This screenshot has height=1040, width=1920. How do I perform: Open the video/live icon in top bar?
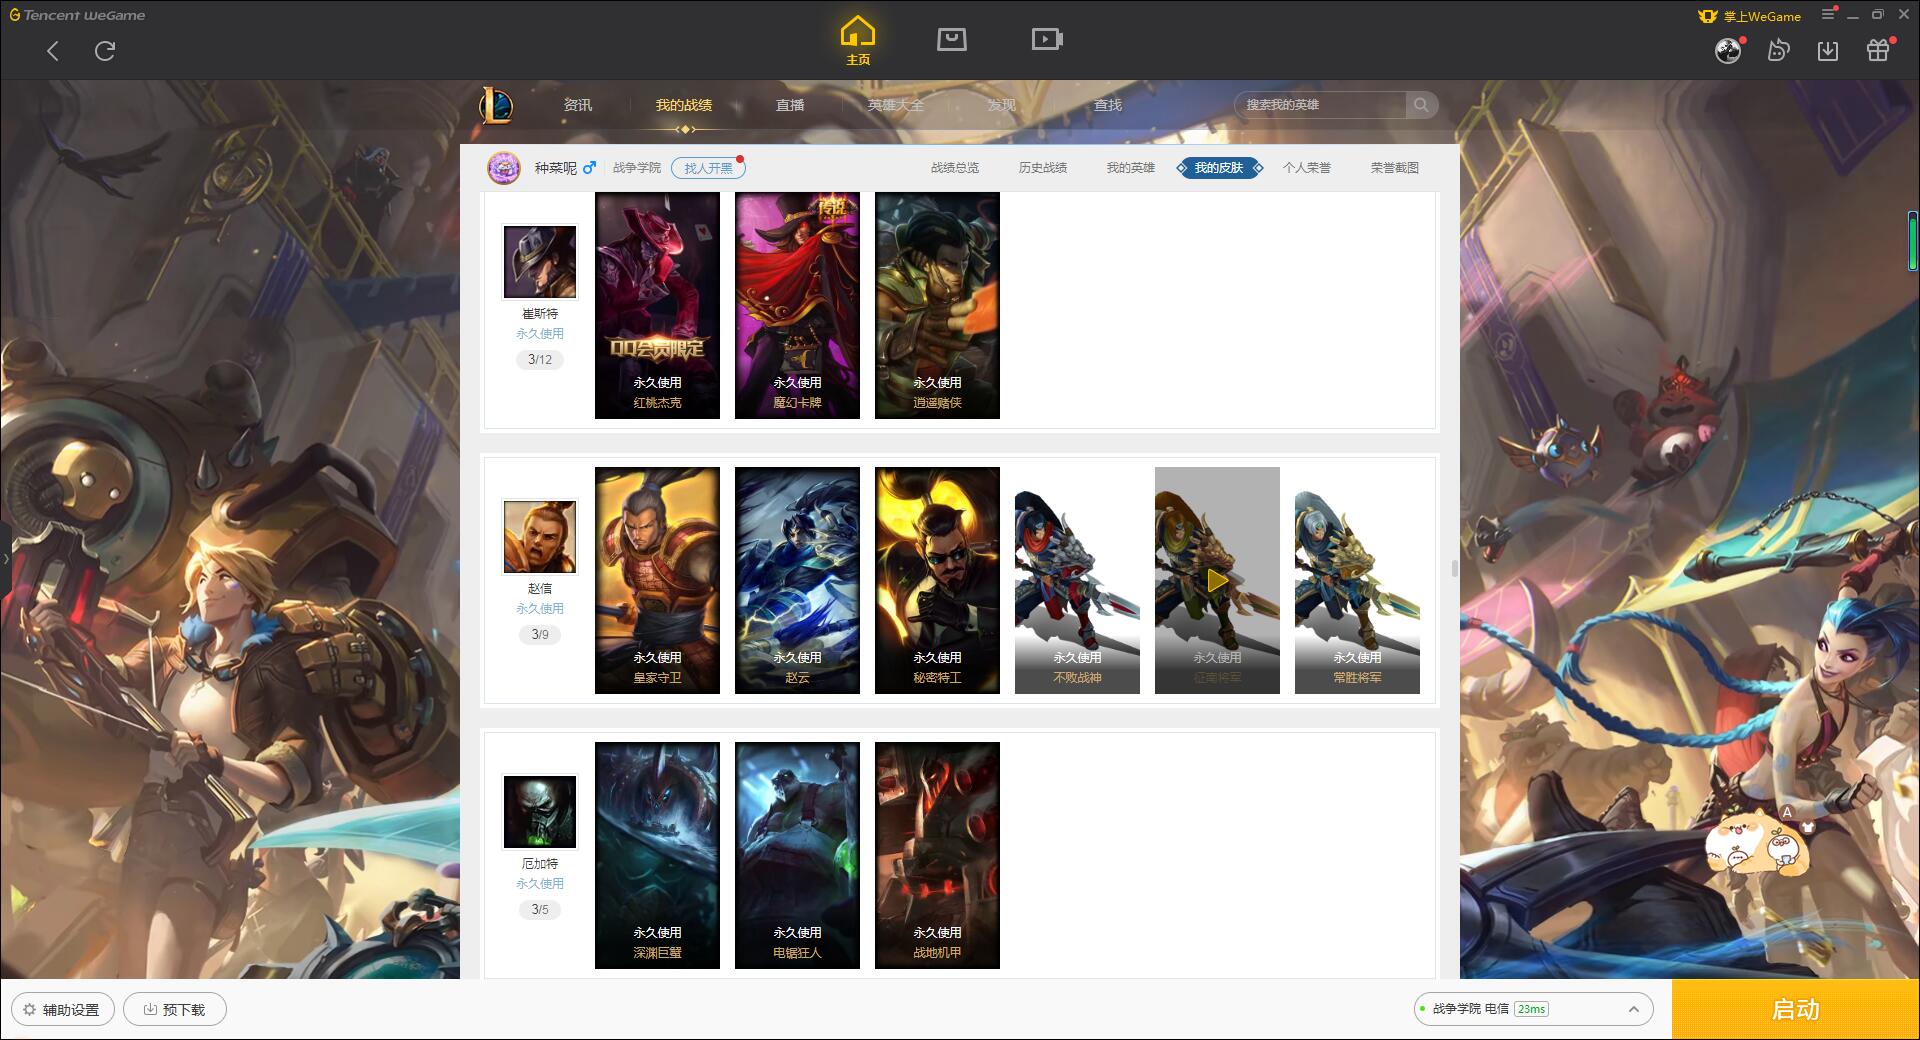click(1047, 39)
